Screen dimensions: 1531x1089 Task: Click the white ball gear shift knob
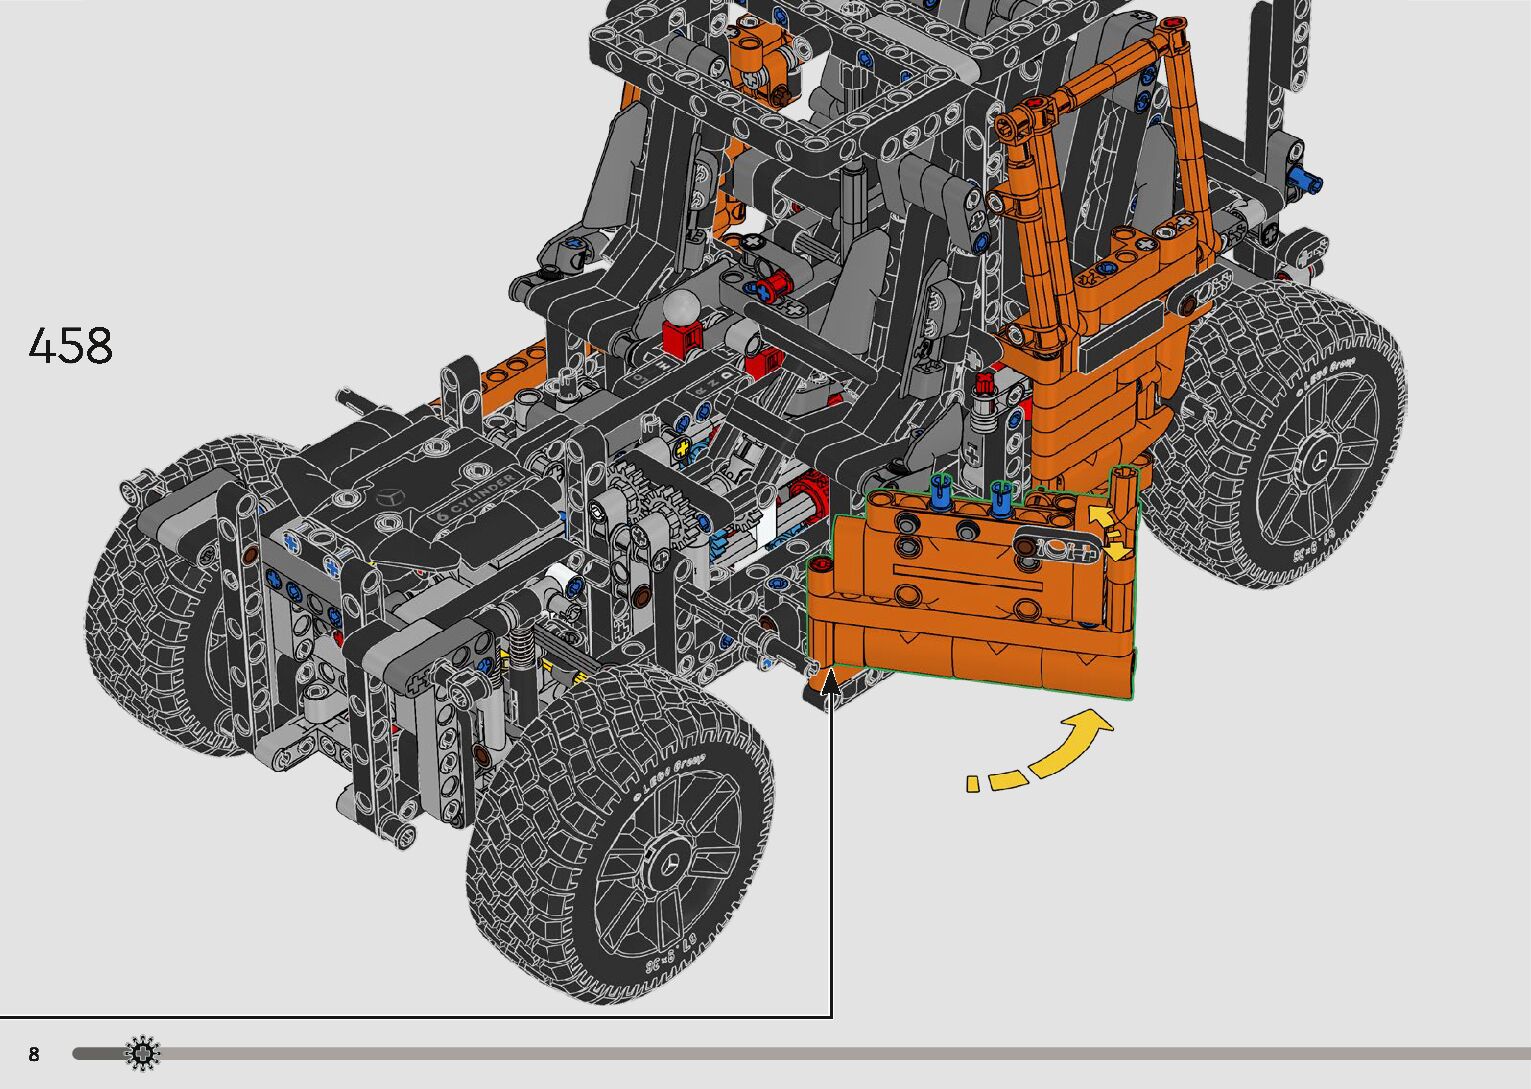tap(682, 307)
